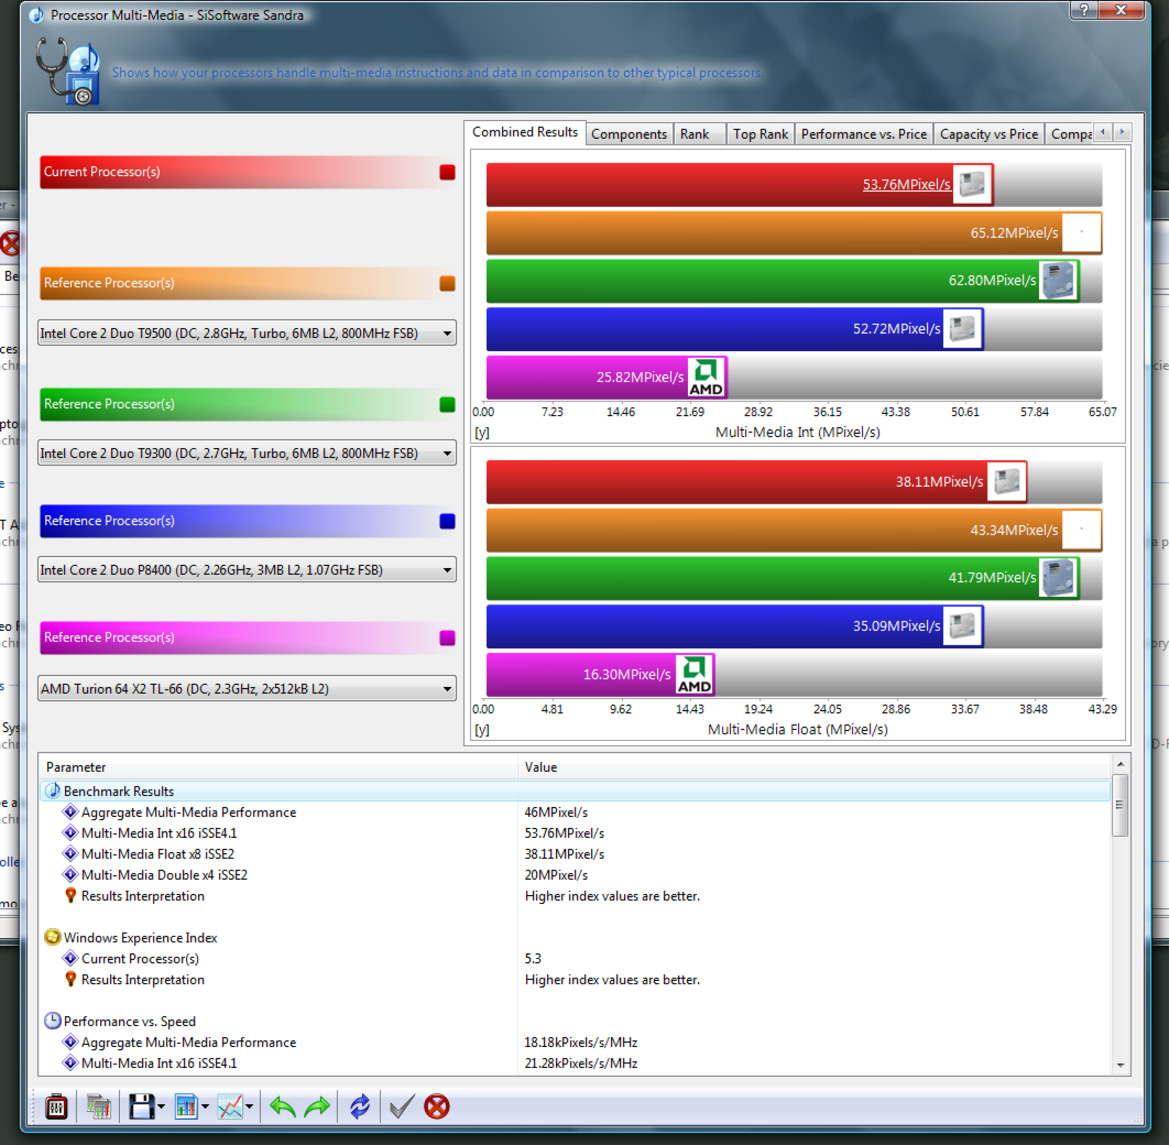The image size is (1169, 1145).
Task: Open the Capacity vs Price tab
Action: (989, 134)
